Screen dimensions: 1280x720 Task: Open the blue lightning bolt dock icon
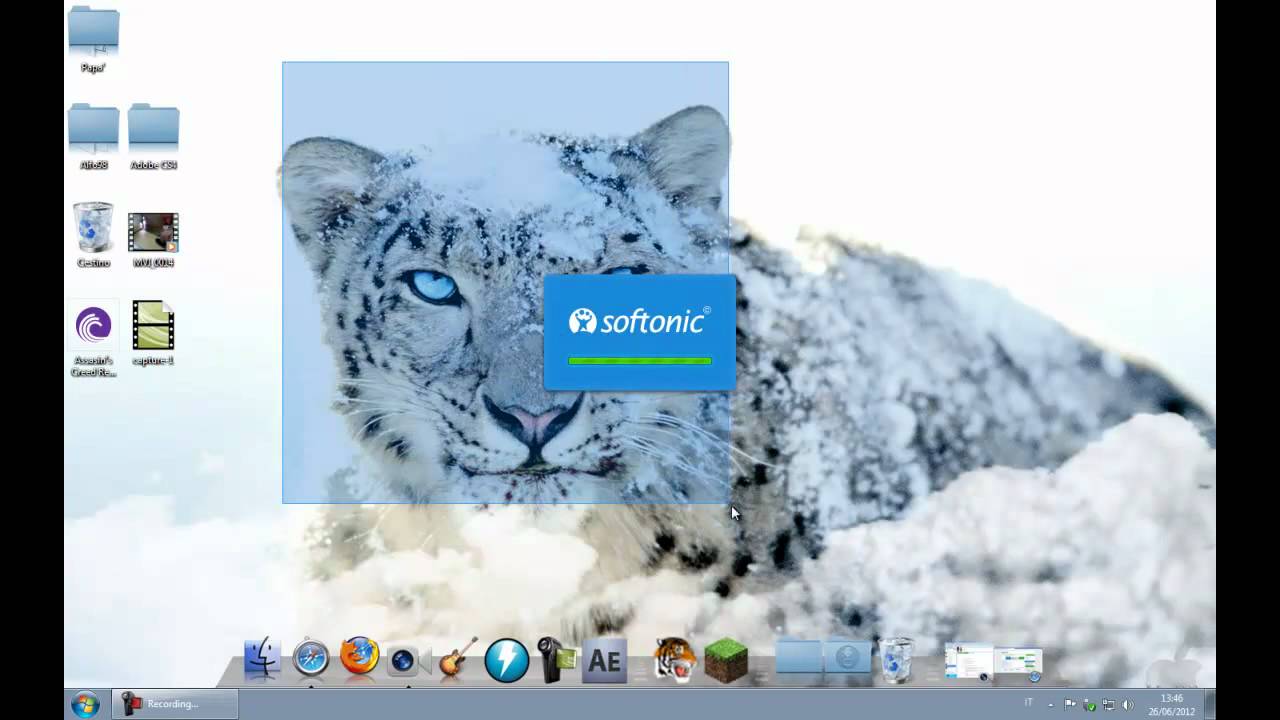[507, 661]
